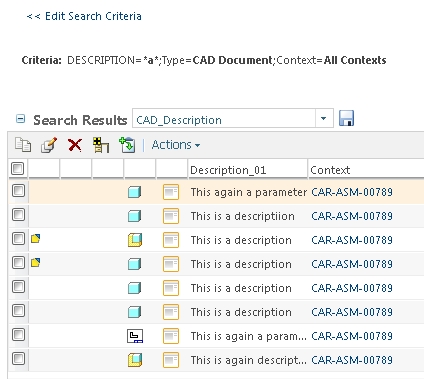
Task: Open info icon for 'This is again a param...'
Action: 171,336
